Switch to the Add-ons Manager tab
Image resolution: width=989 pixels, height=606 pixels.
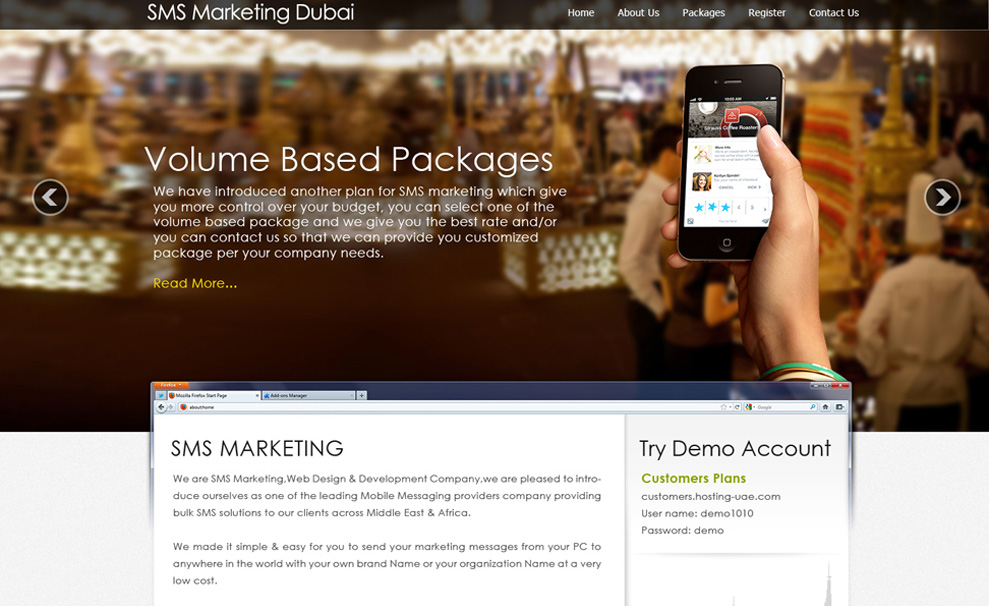pos(308,395)
